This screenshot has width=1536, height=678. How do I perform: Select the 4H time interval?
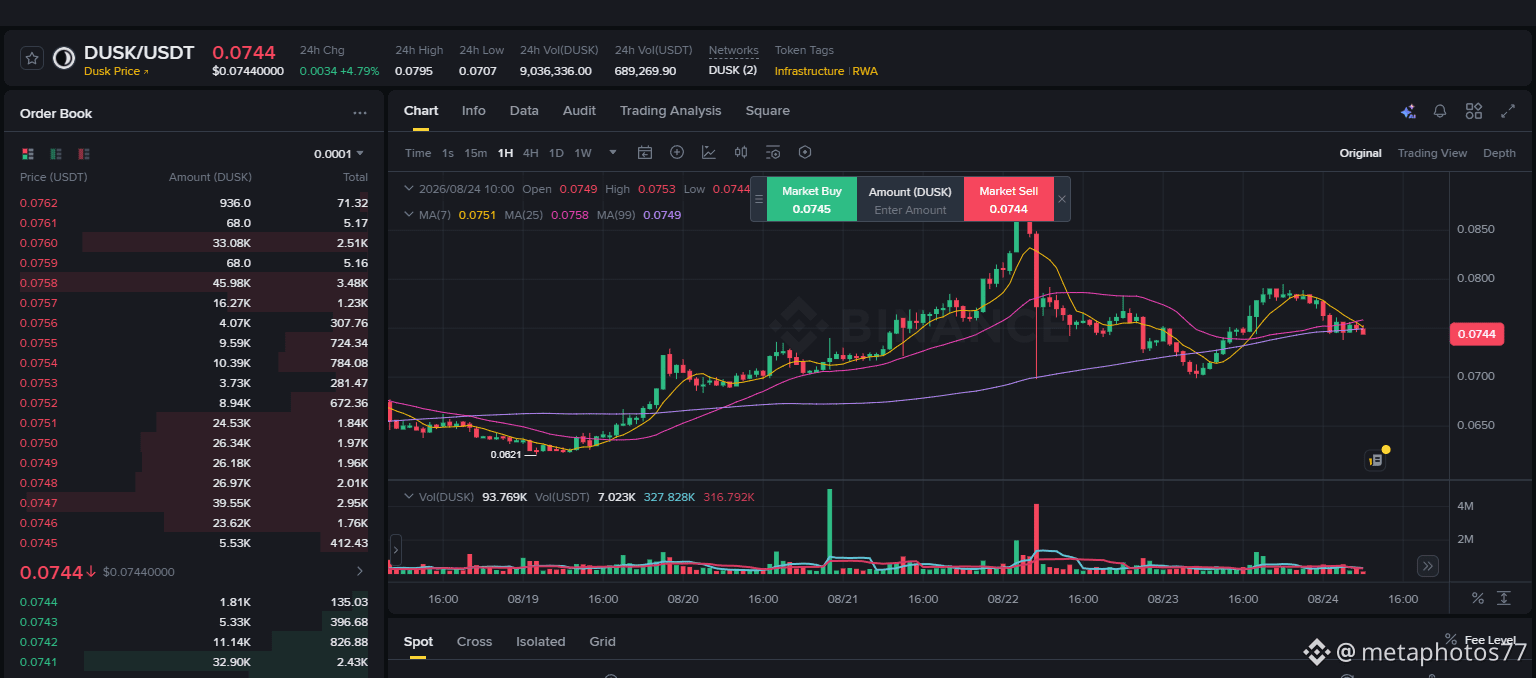[x=531, y=153]
